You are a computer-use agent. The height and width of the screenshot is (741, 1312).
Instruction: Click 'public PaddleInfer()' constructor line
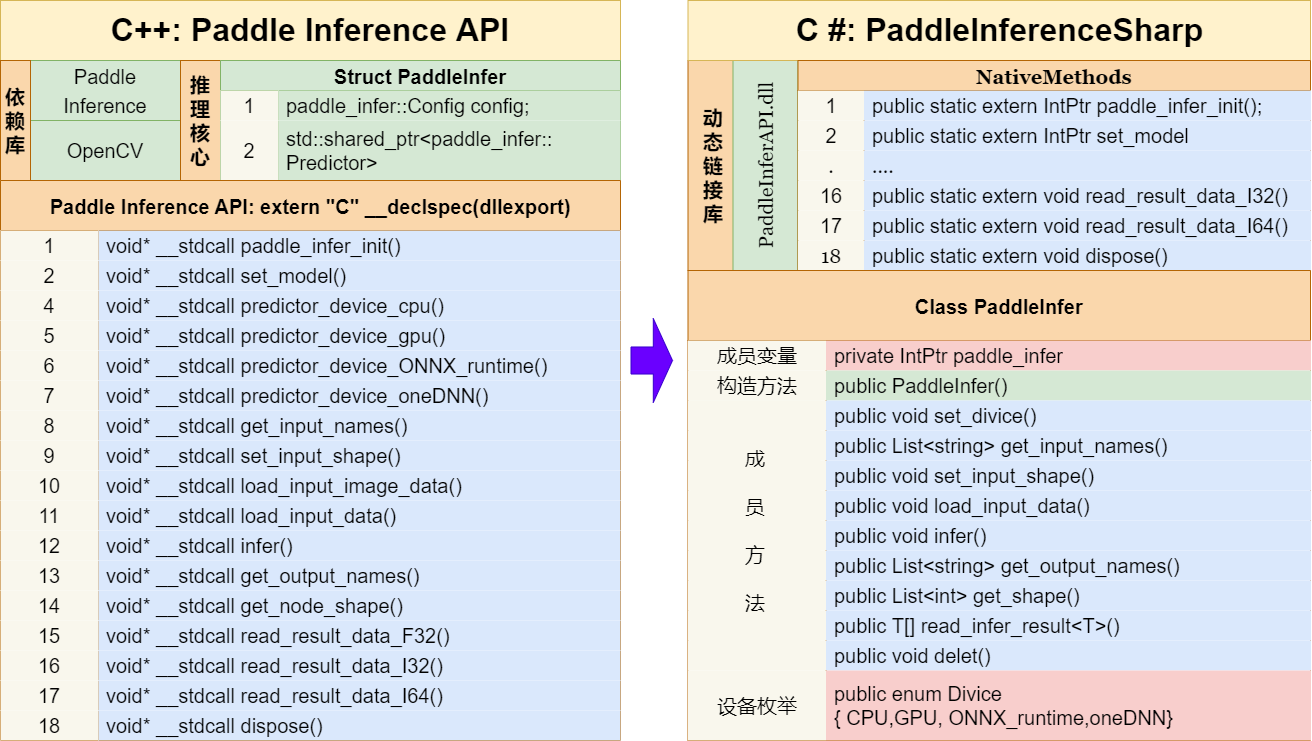pyautogui.click(x=1068, y=386)
